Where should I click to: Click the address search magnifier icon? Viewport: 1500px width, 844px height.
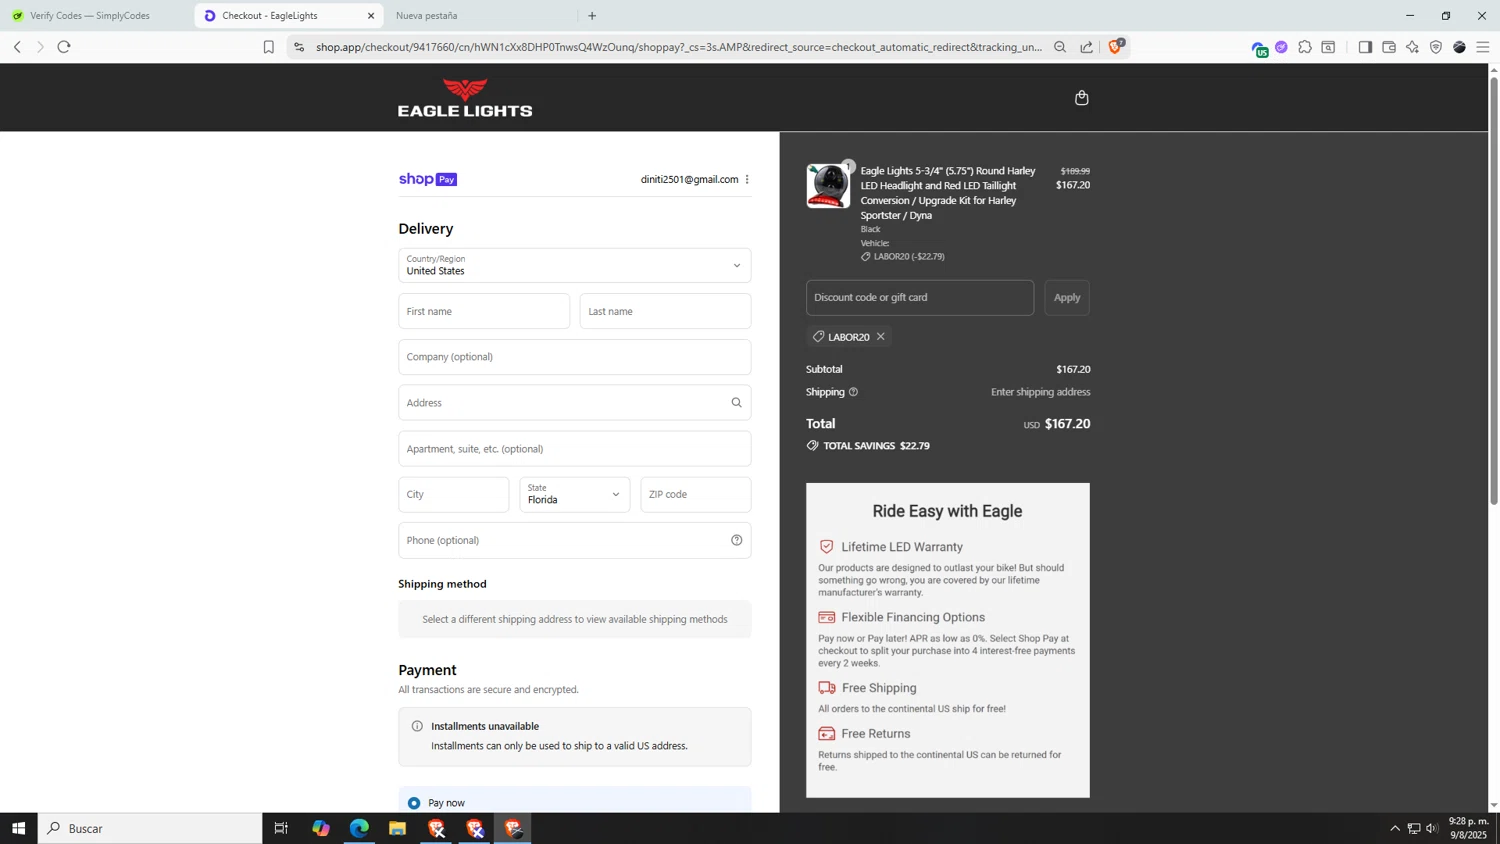point(736,403)
